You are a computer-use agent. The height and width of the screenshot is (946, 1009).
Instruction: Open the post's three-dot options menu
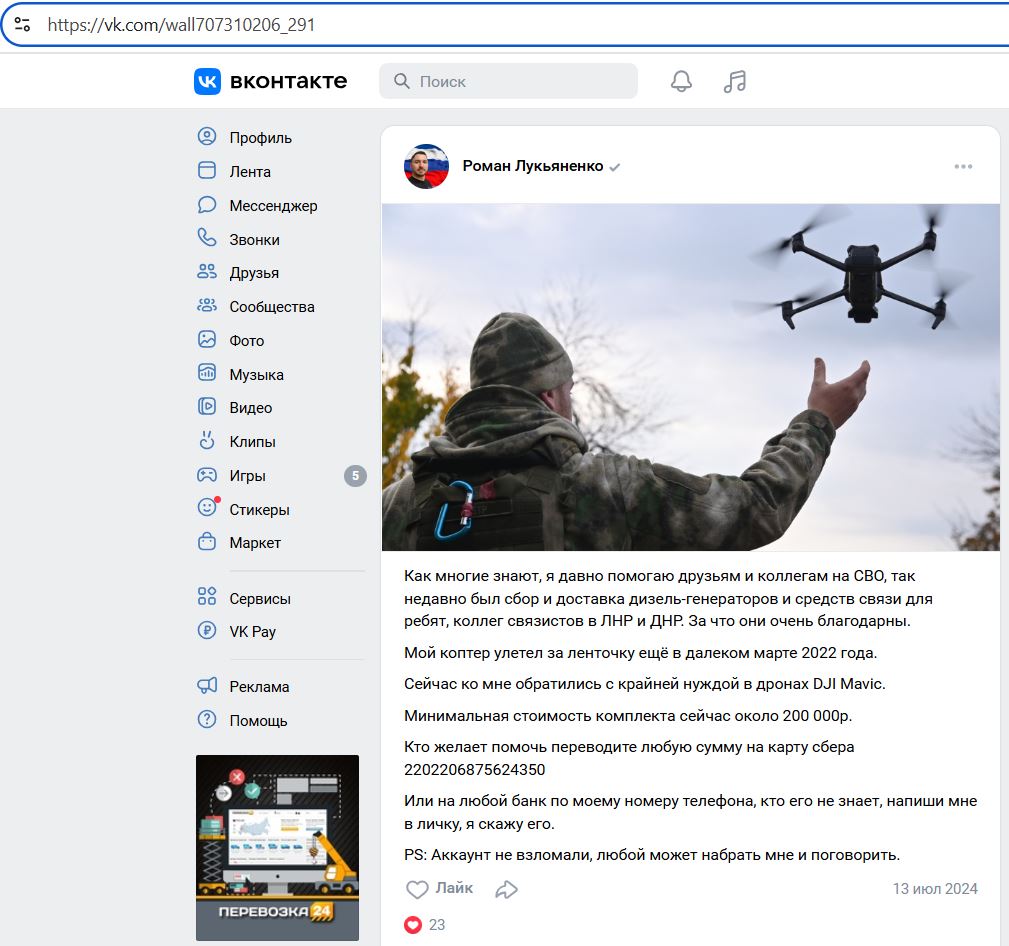click(x=963, y=167)
